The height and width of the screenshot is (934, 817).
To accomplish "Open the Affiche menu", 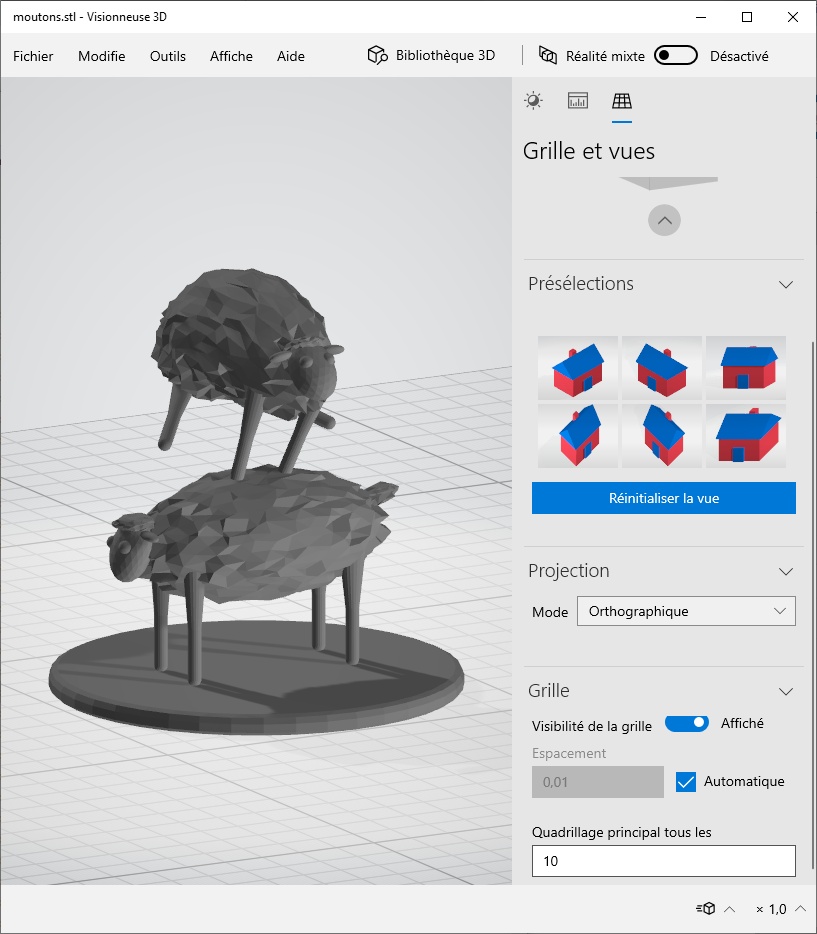I will [x=231, y=56].
